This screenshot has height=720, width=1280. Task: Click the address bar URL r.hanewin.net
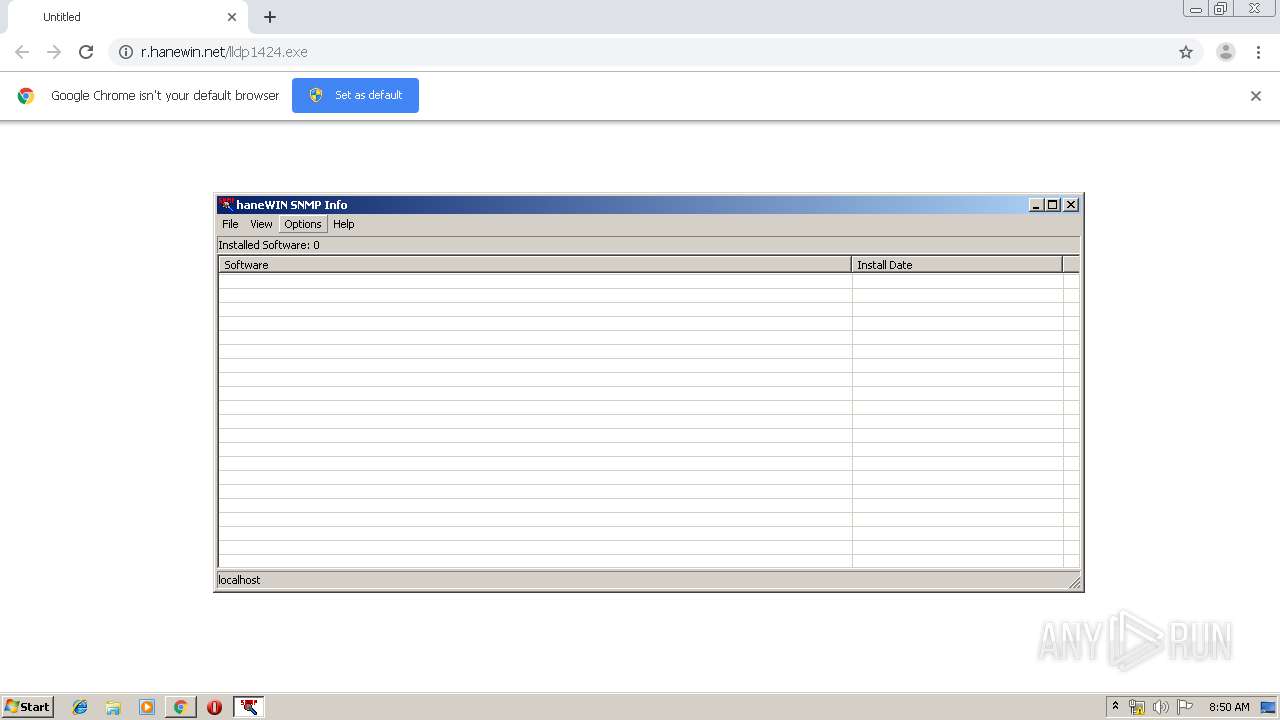click(x=224, y=52)
